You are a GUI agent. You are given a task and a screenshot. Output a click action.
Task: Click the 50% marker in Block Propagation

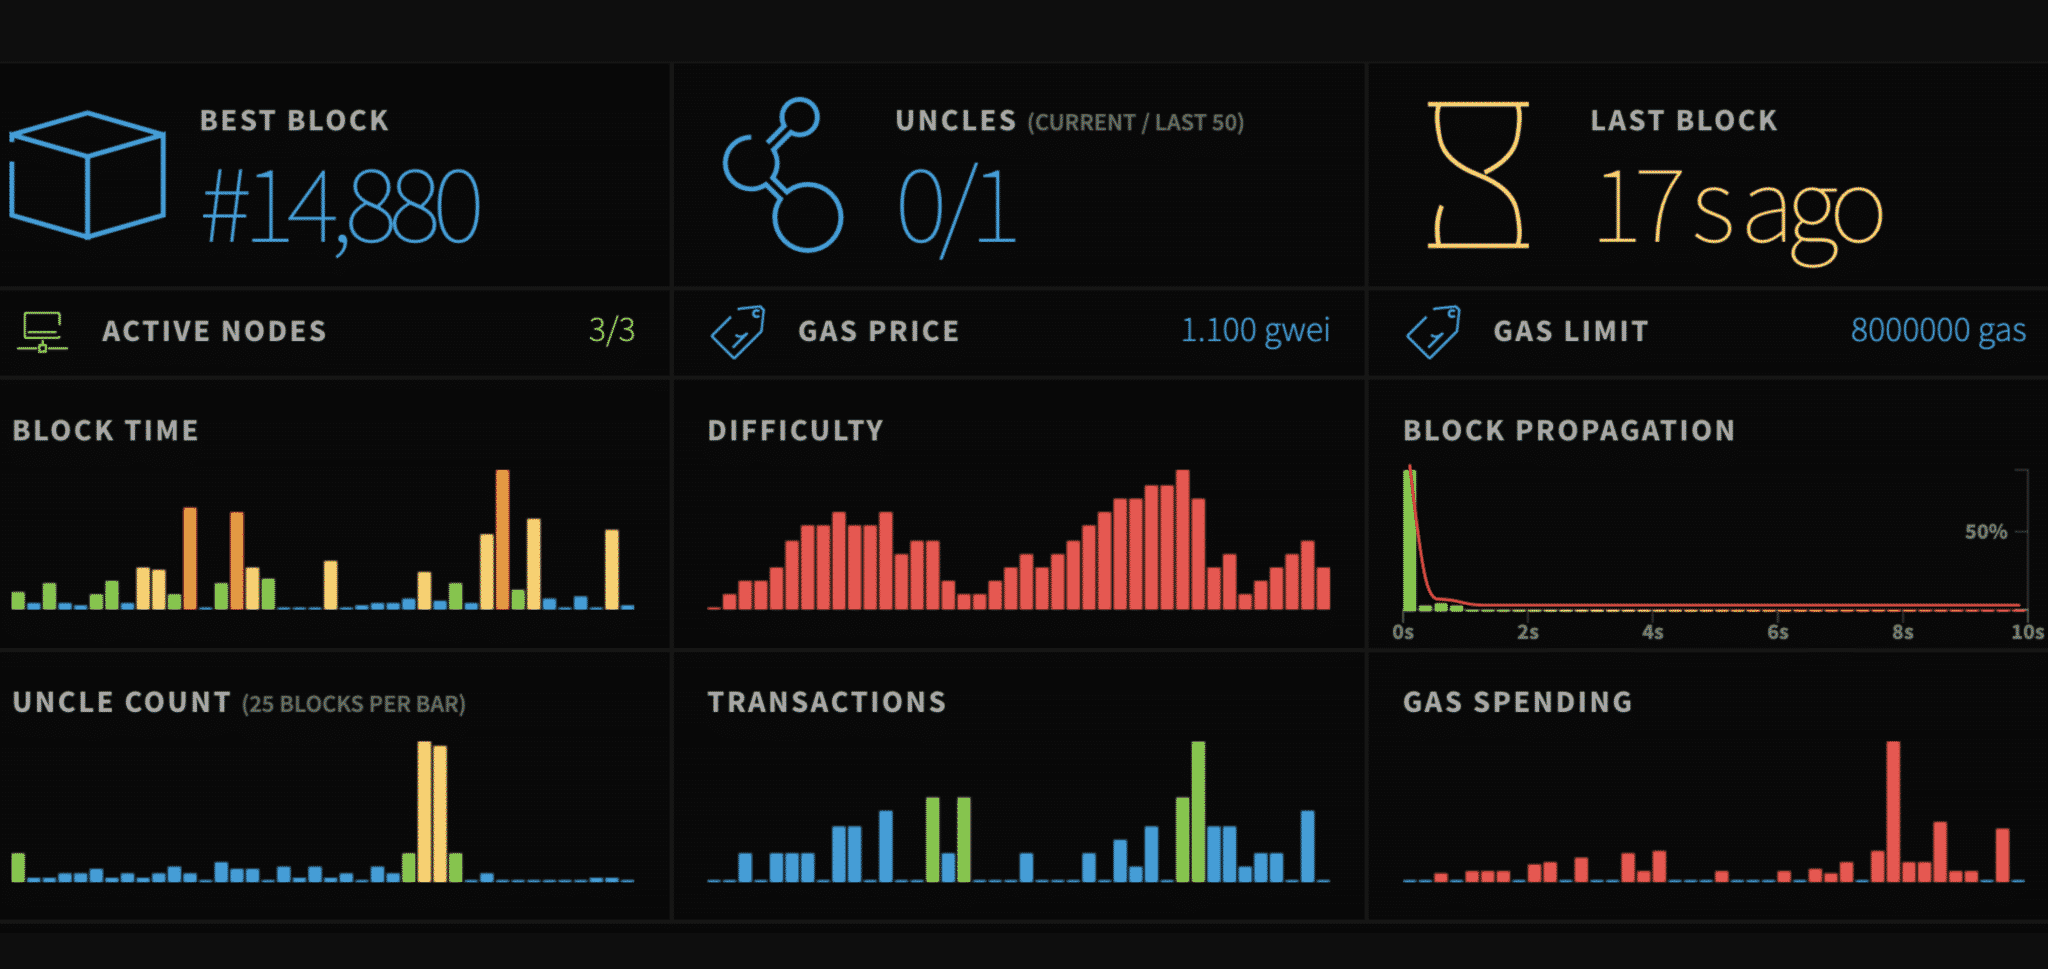click(x=1985, y=532)
